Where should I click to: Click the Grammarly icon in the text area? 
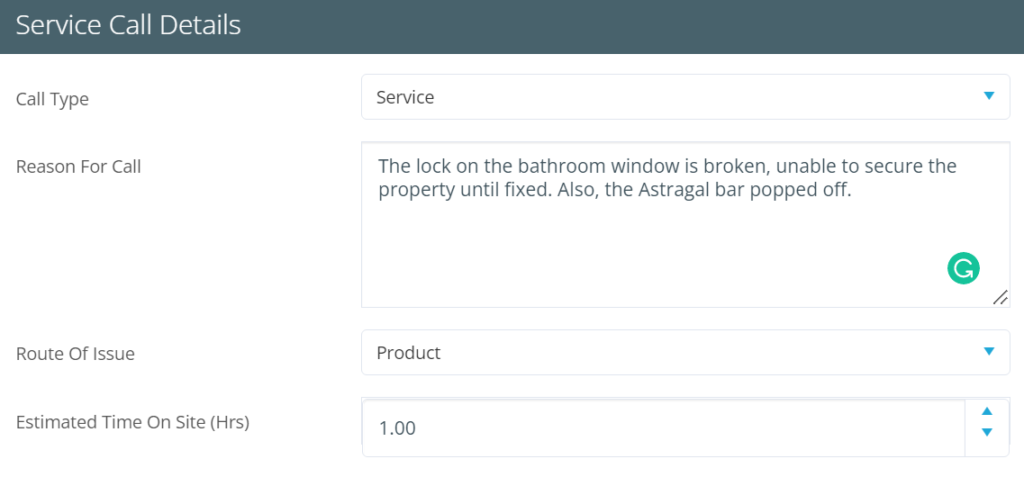point(963,268)
